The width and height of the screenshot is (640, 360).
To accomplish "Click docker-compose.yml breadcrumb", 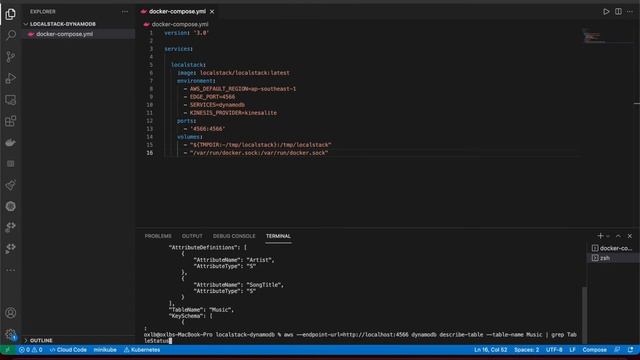I will [180, 24].
